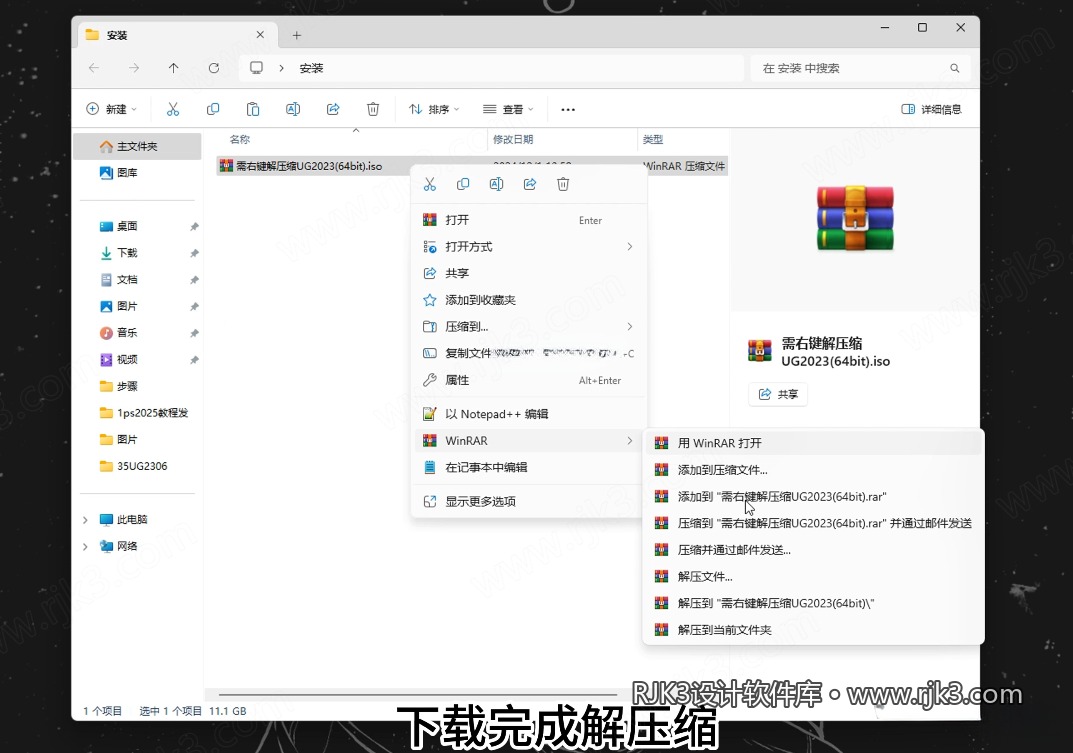Click the Paste icon in Explorer toolbar
The width and height of the screenshot is (1073, 753).
click(253, 109)
